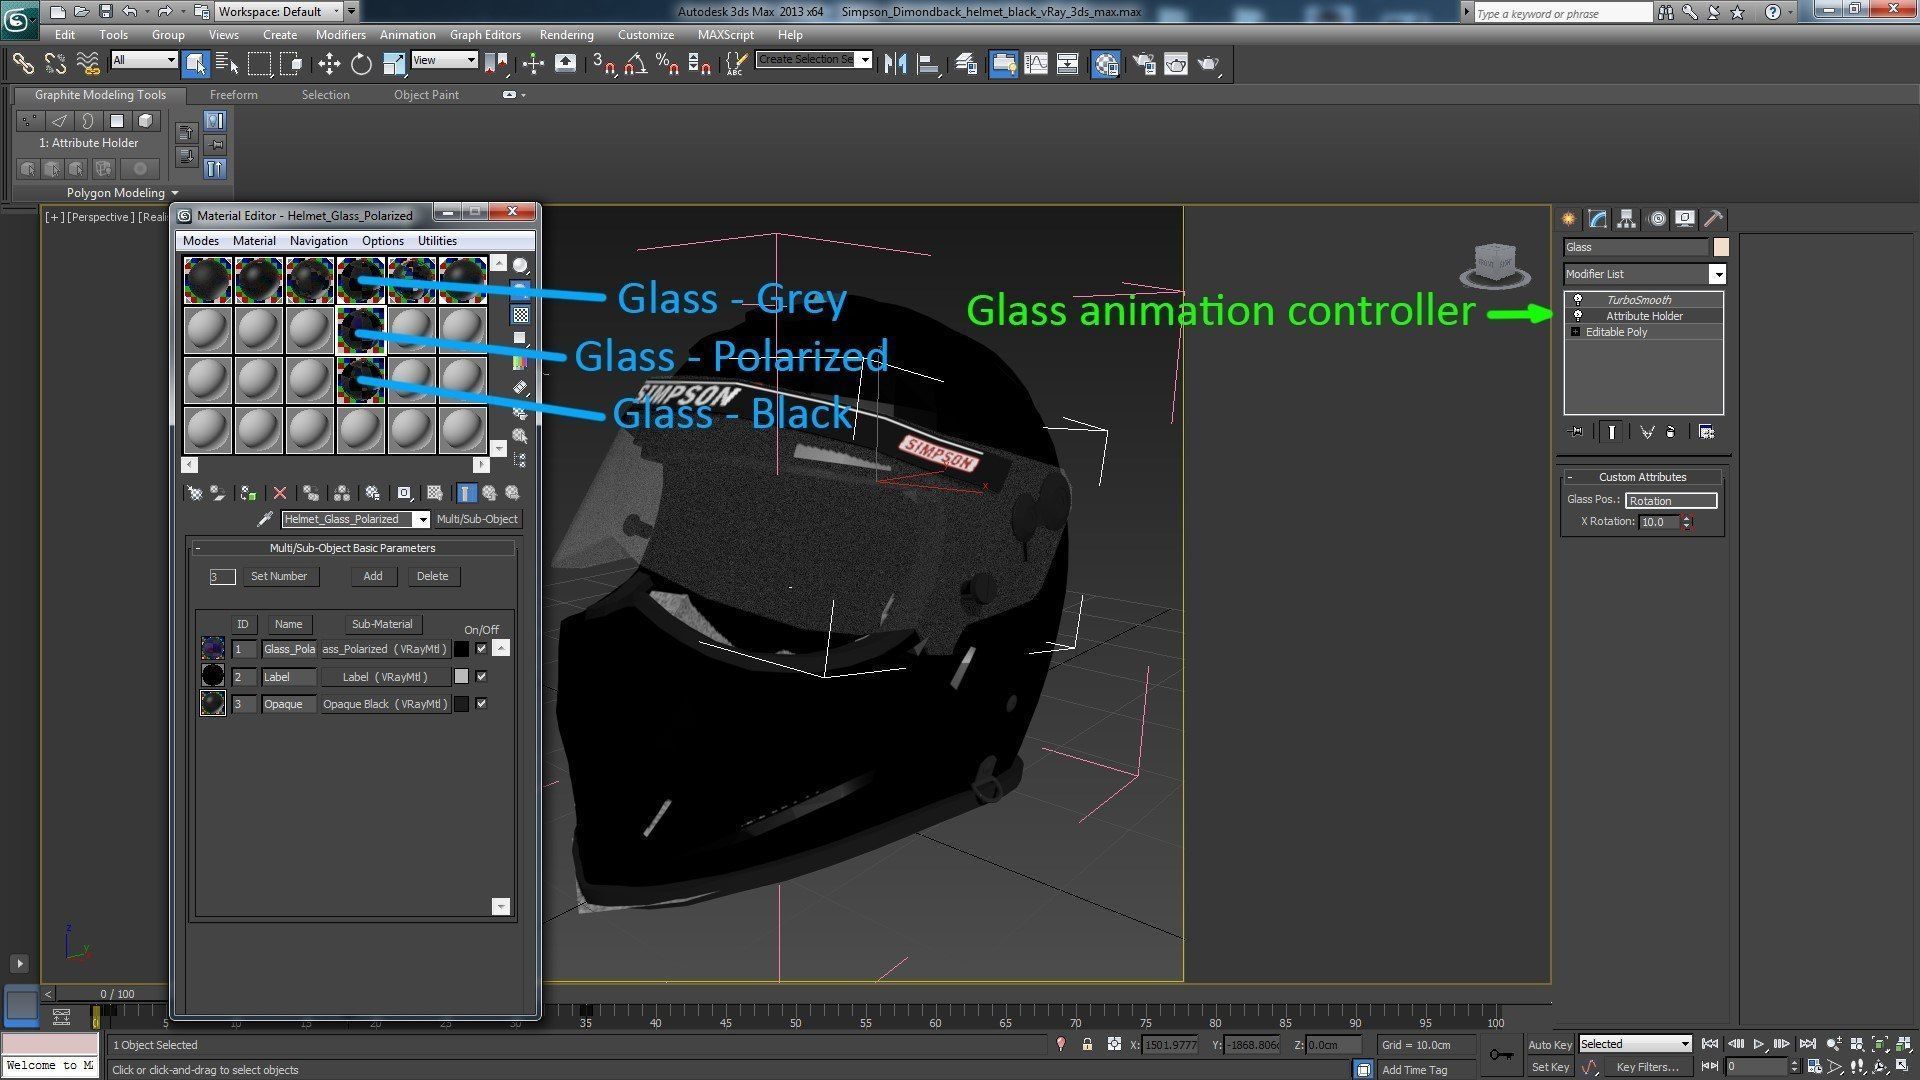The image size is (1920, 1080).
Task: Disable the Opaque Black sub-material checkbox
Action: coord(481,704)
